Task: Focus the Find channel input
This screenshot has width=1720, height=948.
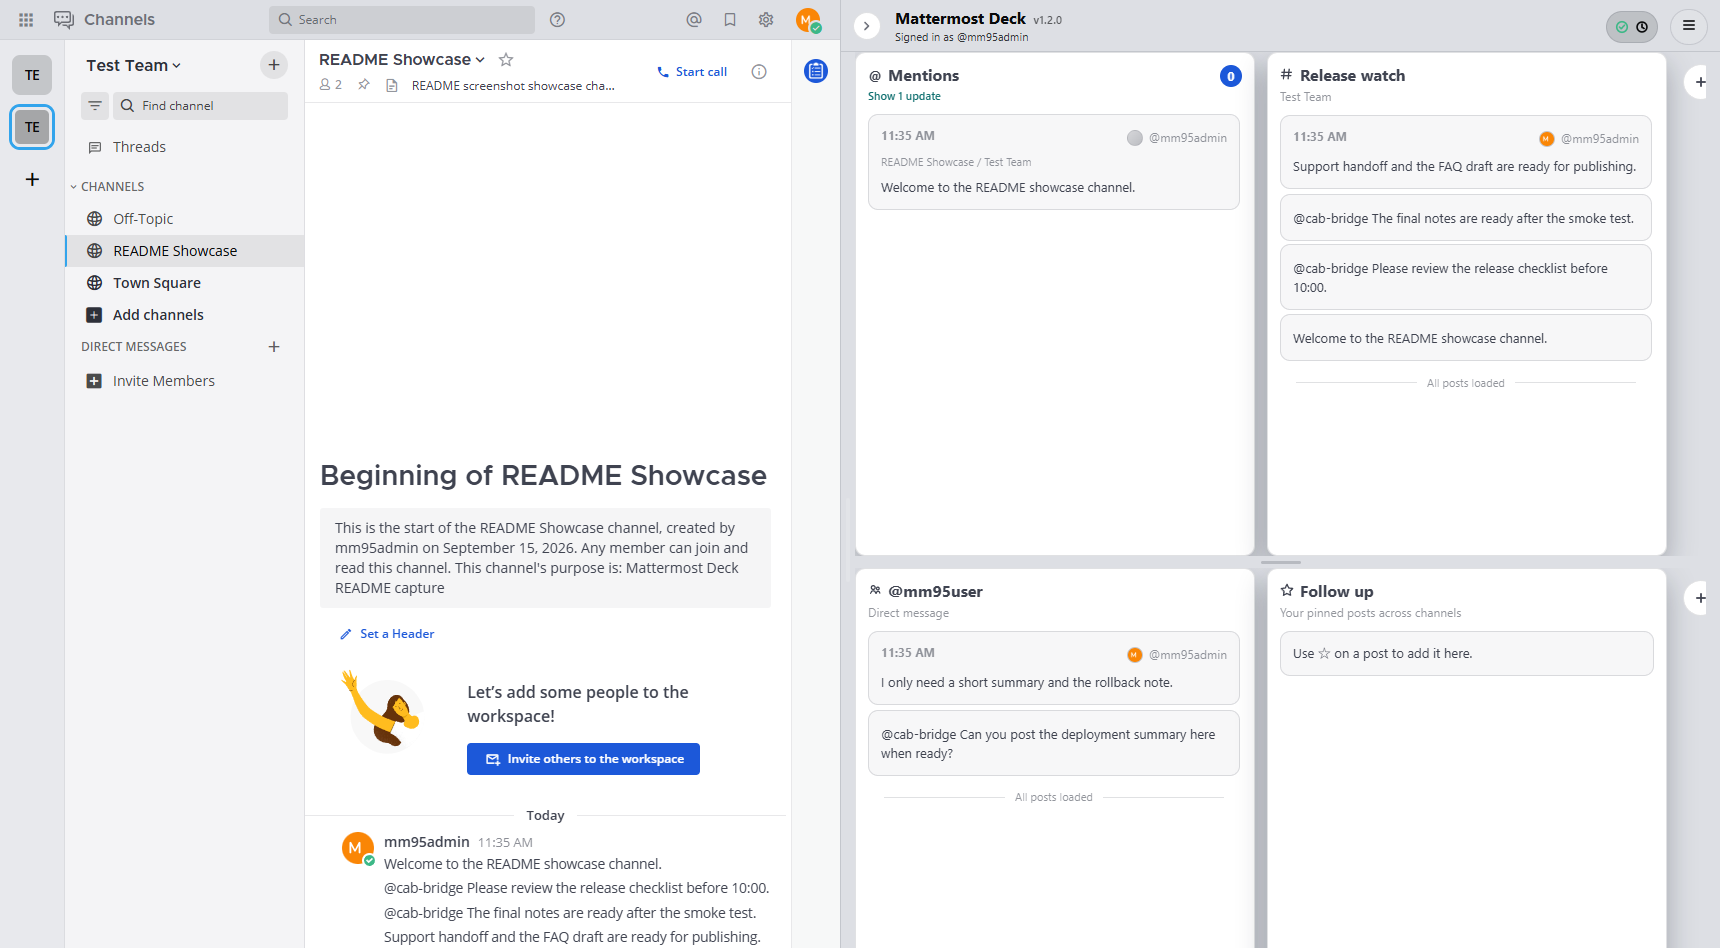Action: (200, 106)
